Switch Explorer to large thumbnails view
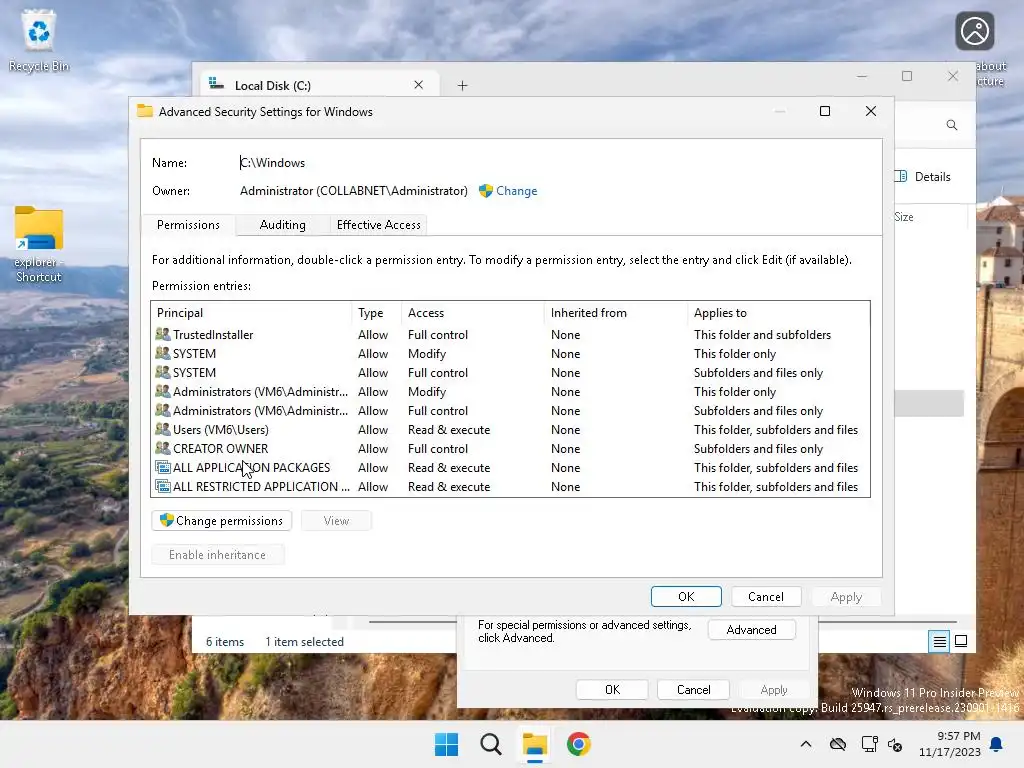Image resolution: width=1024 pixels, height=768 pixels. [x=961, y=641]
